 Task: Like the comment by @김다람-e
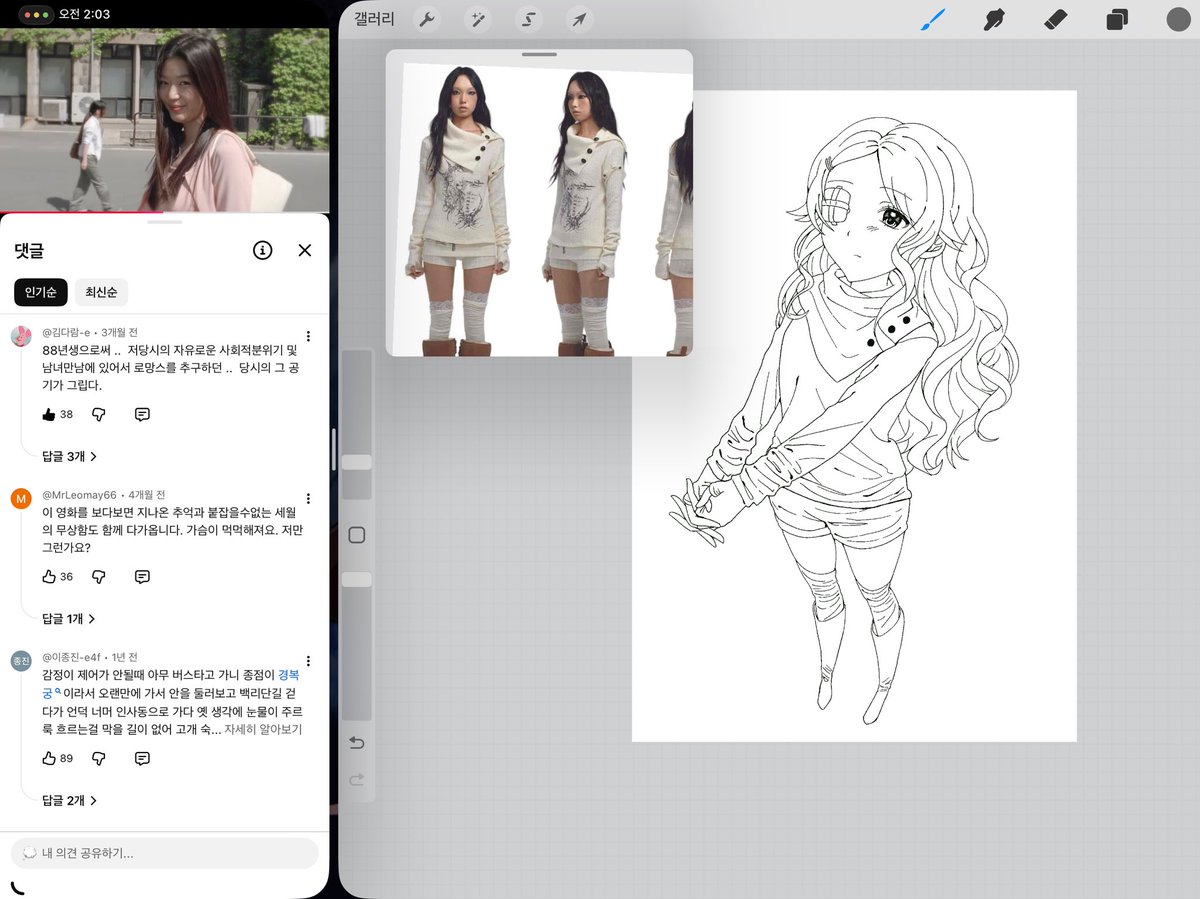pos(49,414)
